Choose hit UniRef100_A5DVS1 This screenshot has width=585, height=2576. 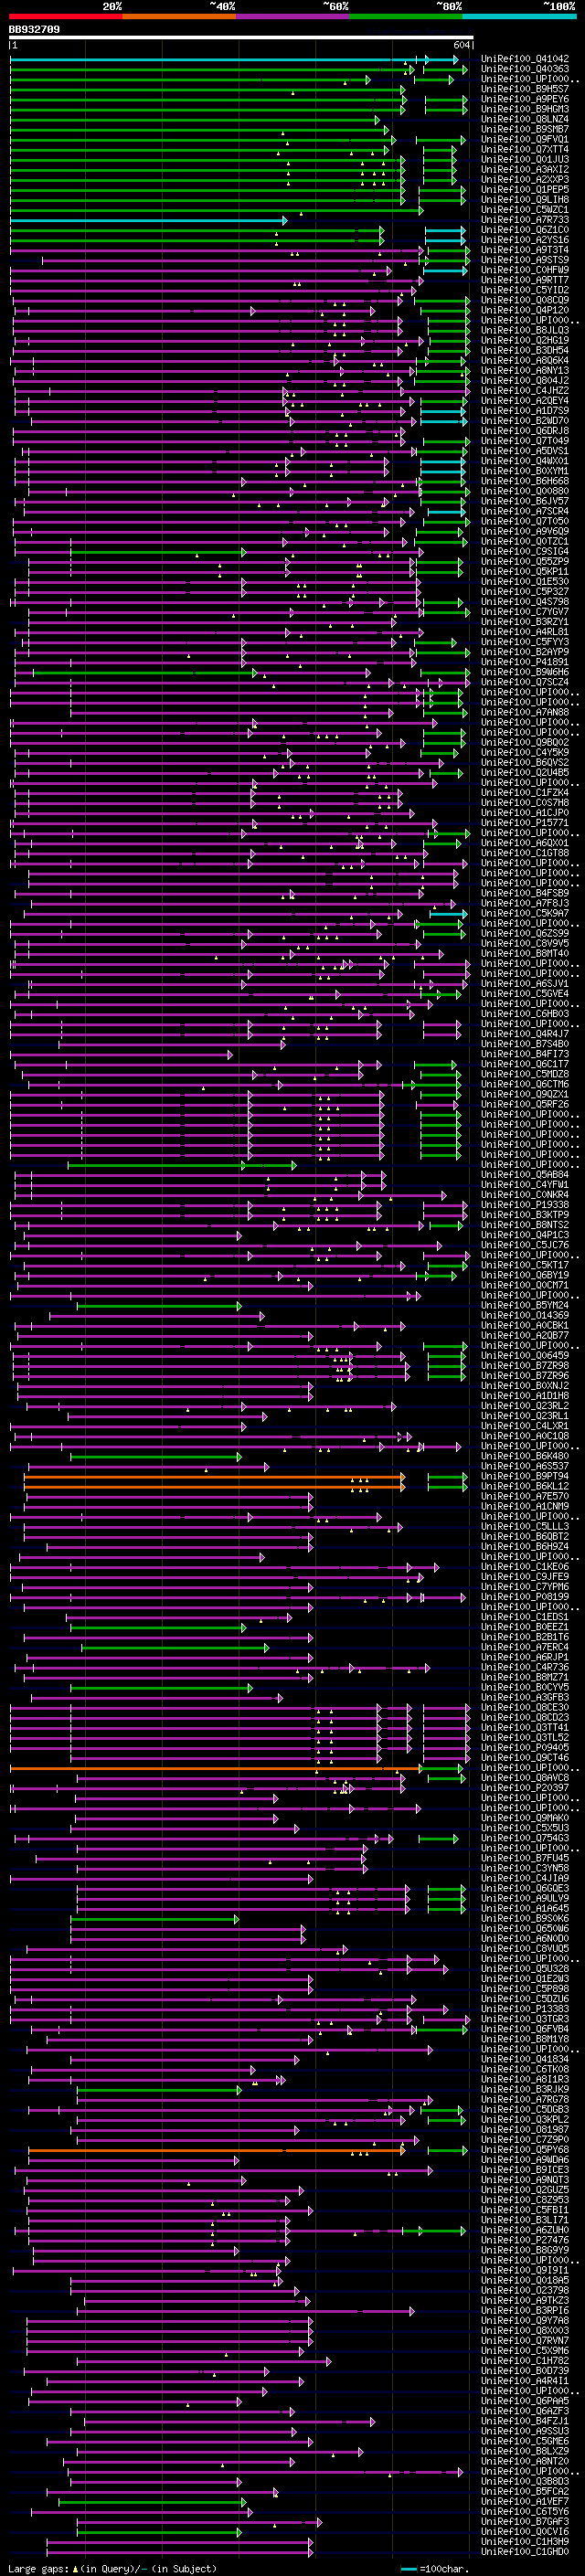[x=525, y=451]
